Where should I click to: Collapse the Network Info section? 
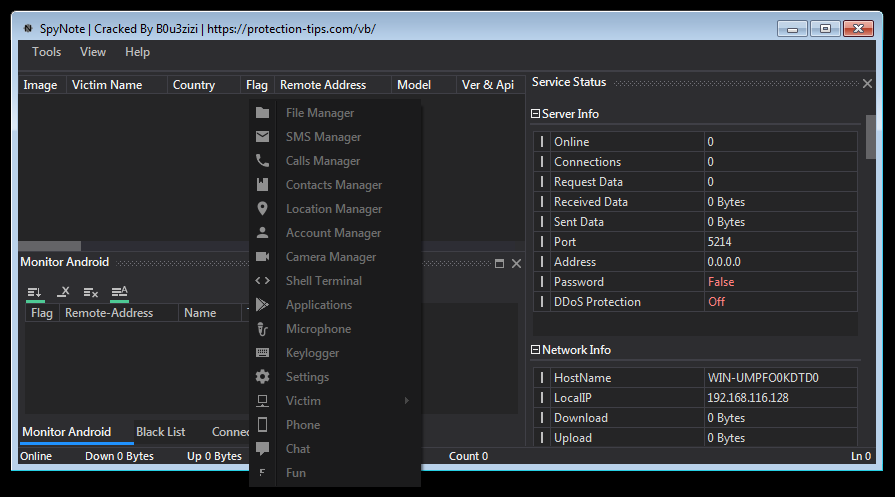click(535, 350)
